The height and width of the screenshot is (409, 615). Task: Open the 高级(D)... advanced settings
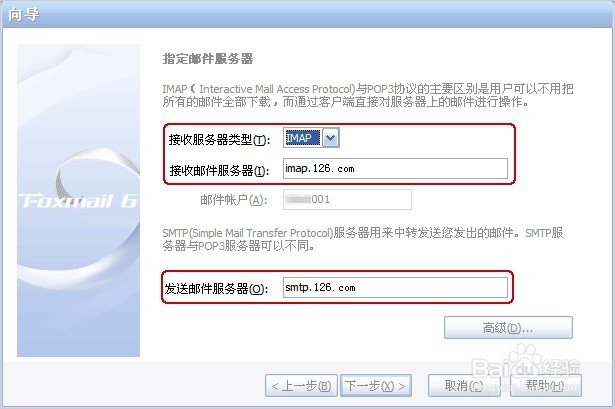pyautogui.click(x=508, y=327)
